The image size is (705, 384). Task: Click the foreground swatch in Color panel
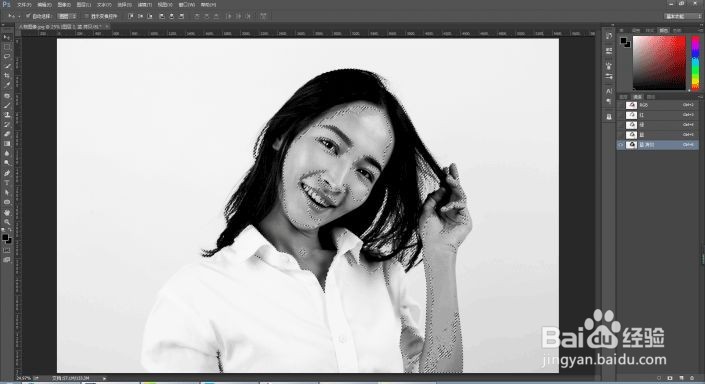[x=624, y=41]
